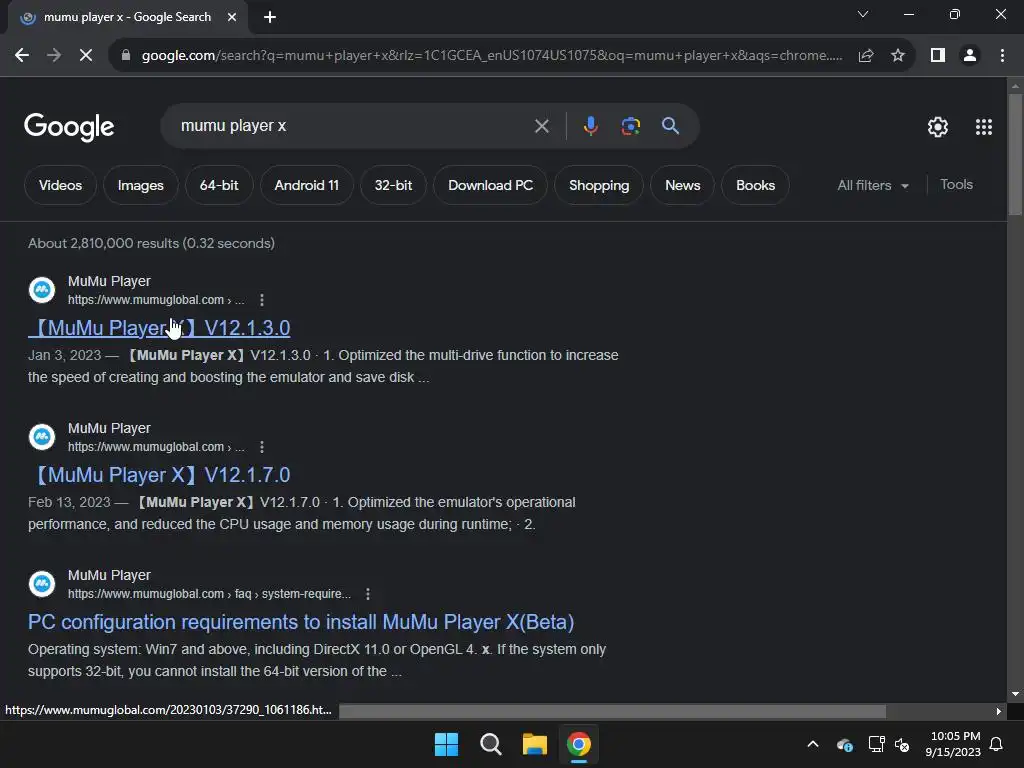This screenshot has height=768, width=1024.
Task: Stop page loading with X button
Action: pos(86,56)
